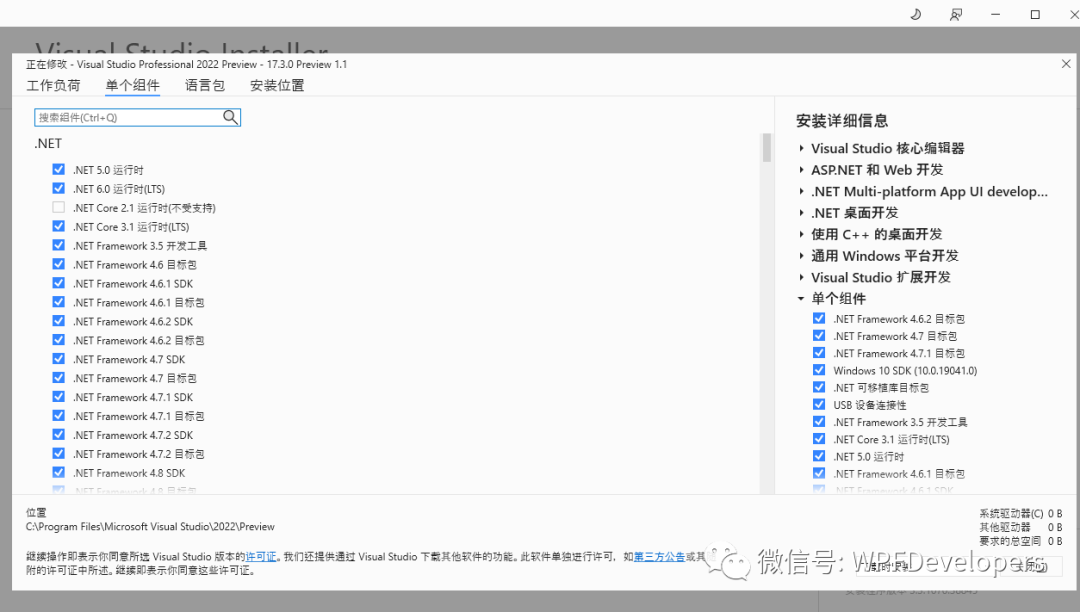
Task: Click 安装详细信息 heading
Action: pos(842,121)
